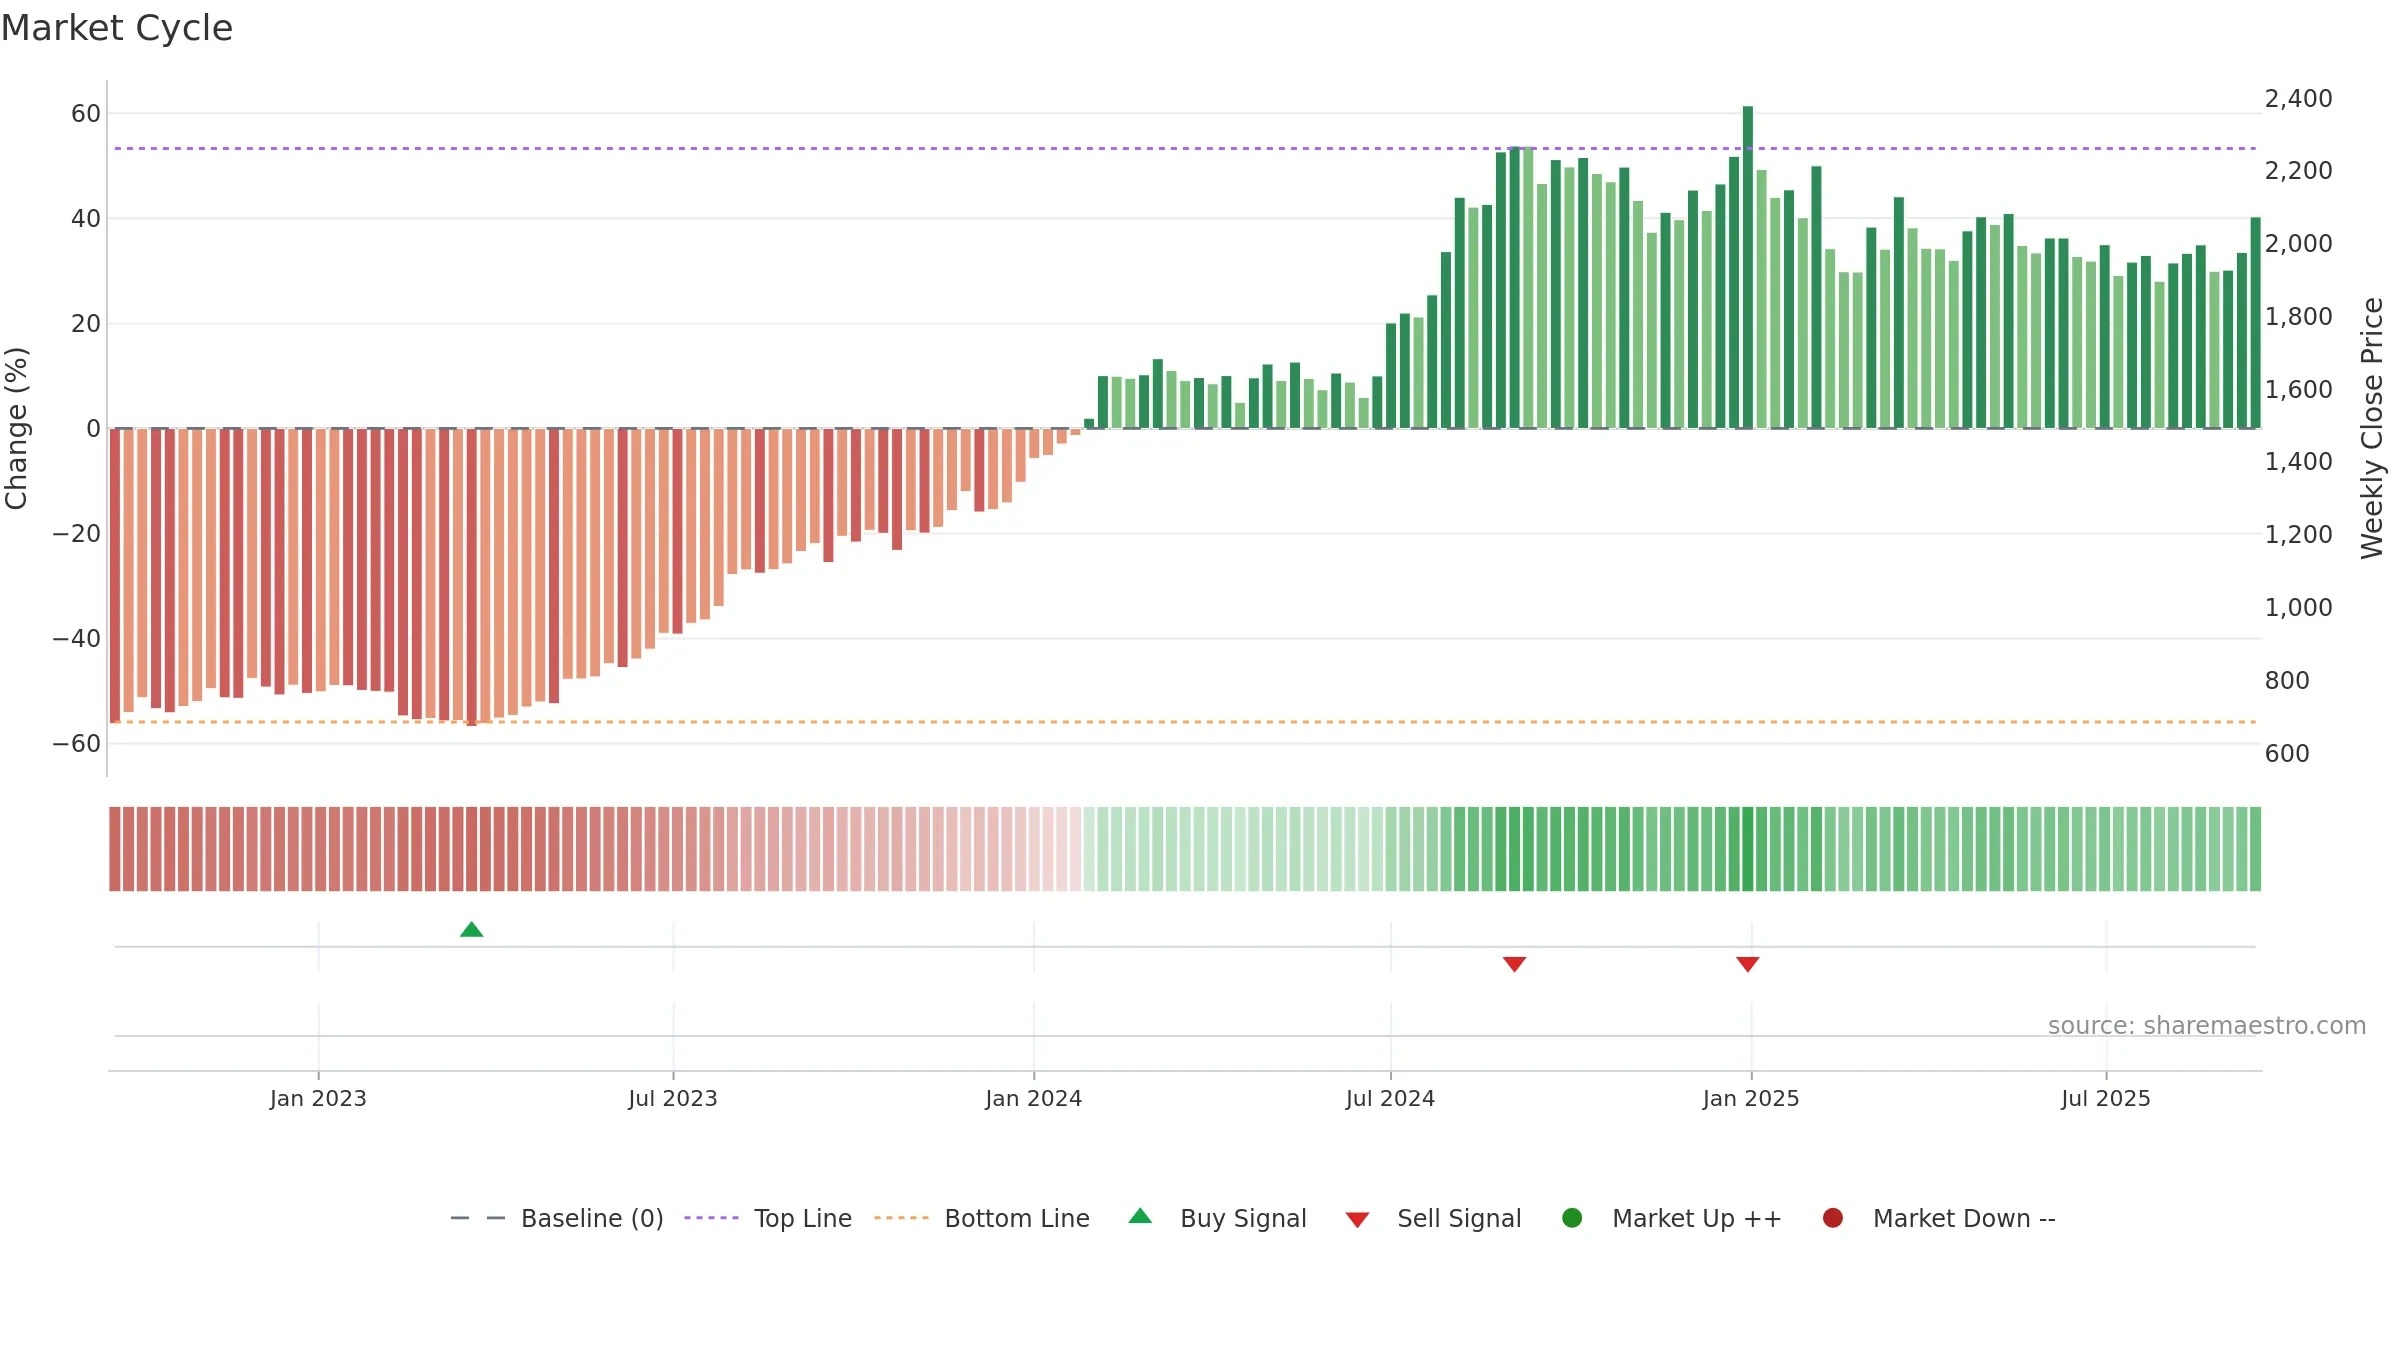Screen dimensions: 2400x1350
Task: Click the source: sharemaestro.com label
Action: click(2207, 1026)
